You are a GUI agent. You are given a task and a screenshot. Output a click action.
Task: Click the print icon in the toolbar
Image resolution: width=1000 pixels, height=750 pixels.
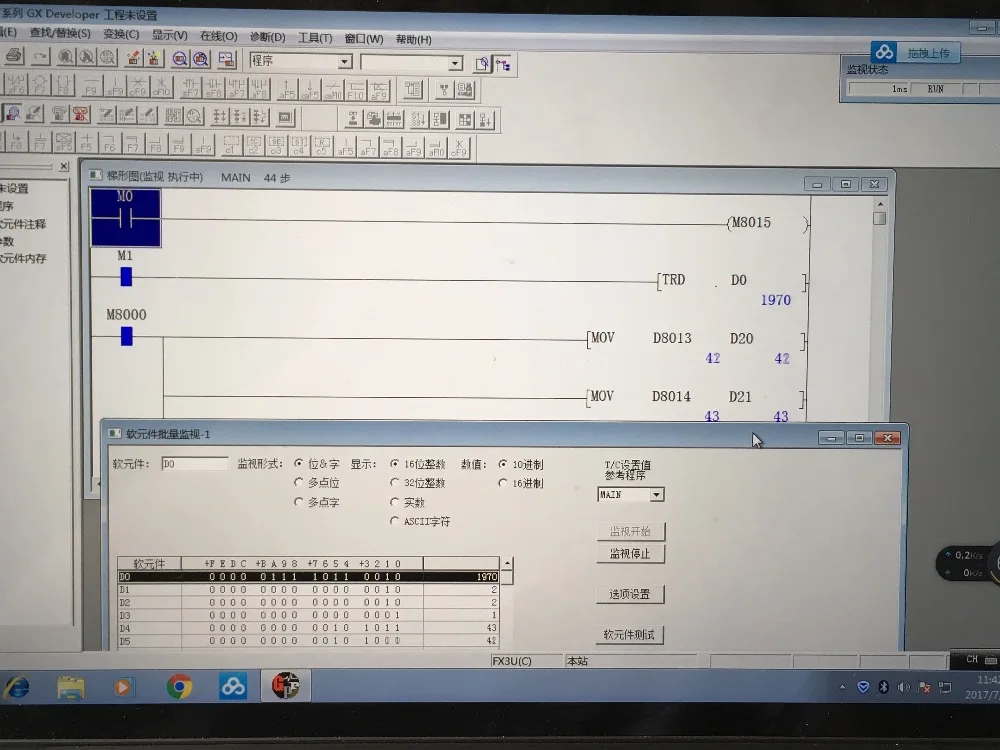coord(14,58)
